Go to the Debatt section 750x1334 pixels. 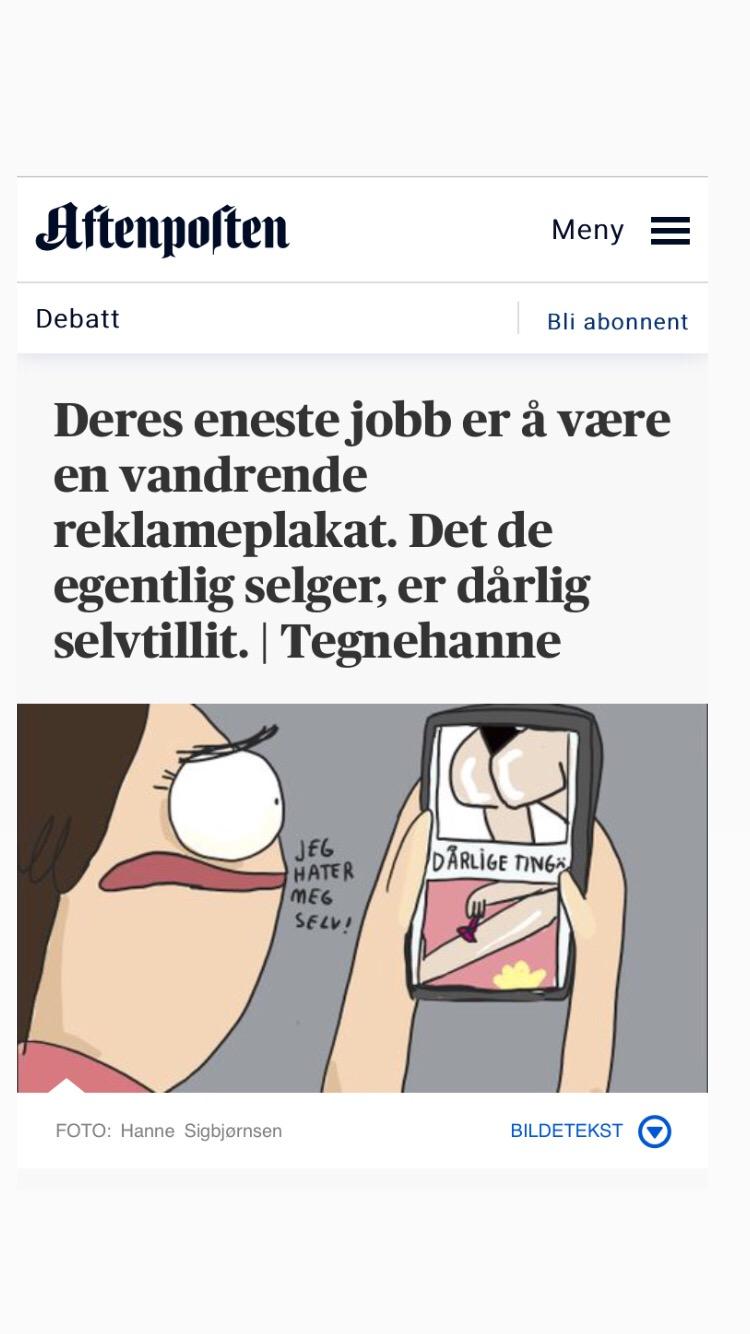[78, 319]
